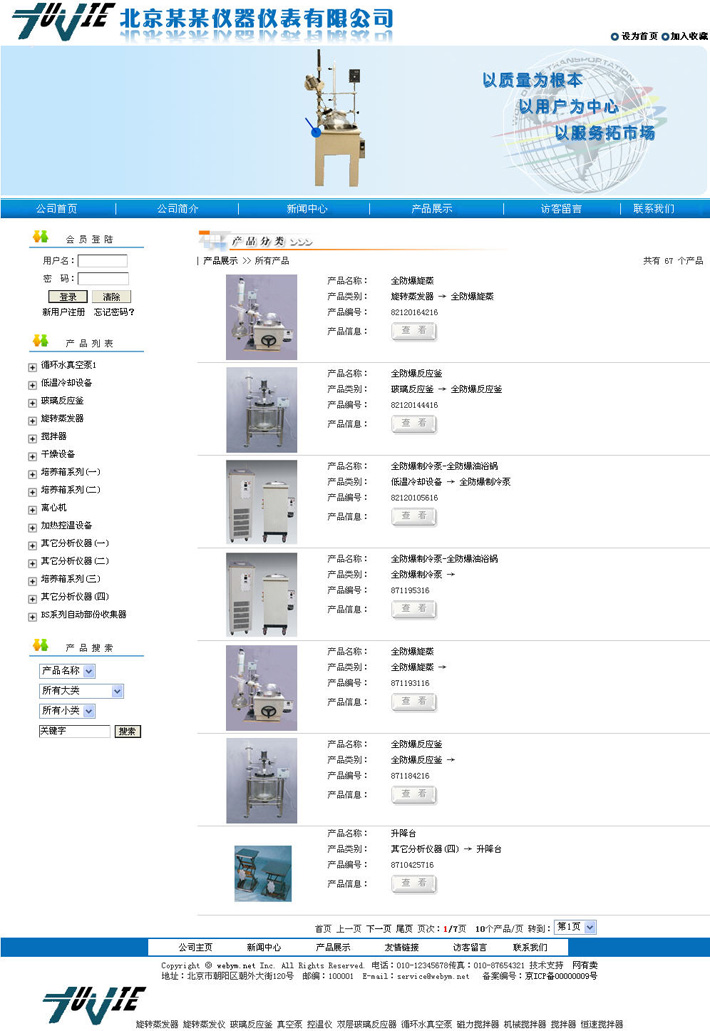Click the 设为首页 bullet icon
Screen dimensions: 710x1031
point(615,37)
